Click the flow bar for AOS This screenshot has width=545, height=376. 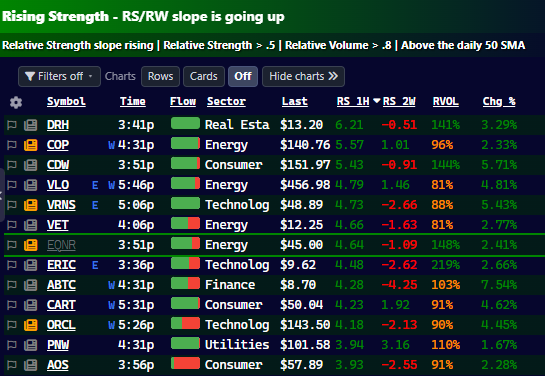click(x=185, y=363)
